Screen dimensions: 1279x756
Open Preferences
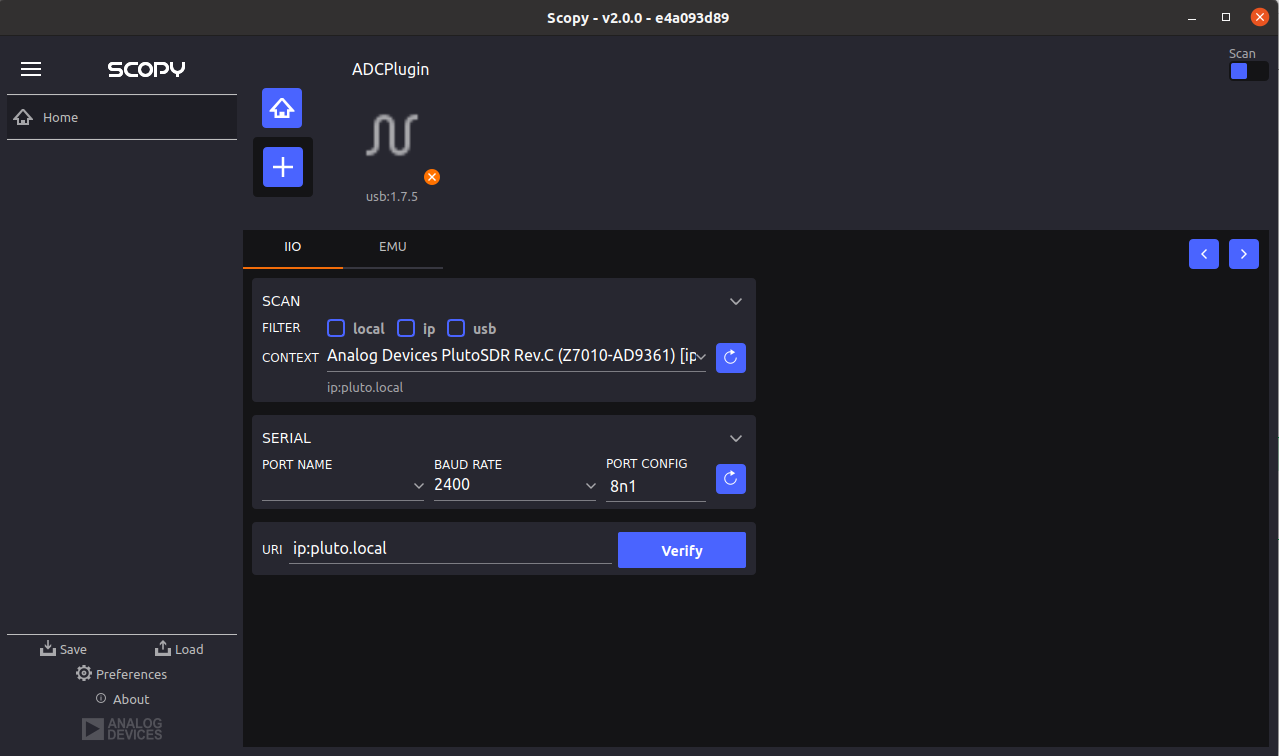point(121,674)
